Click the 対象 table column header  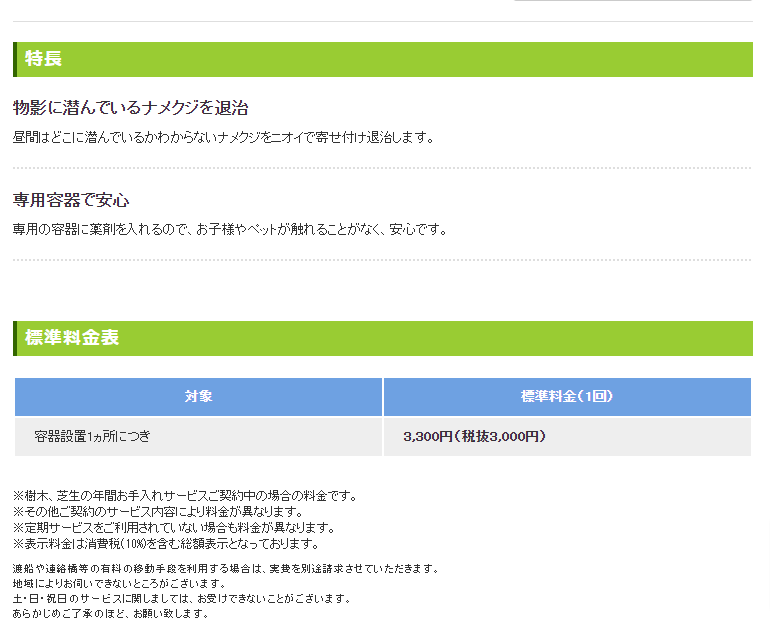pyautogui.click(x=198, y=397)
